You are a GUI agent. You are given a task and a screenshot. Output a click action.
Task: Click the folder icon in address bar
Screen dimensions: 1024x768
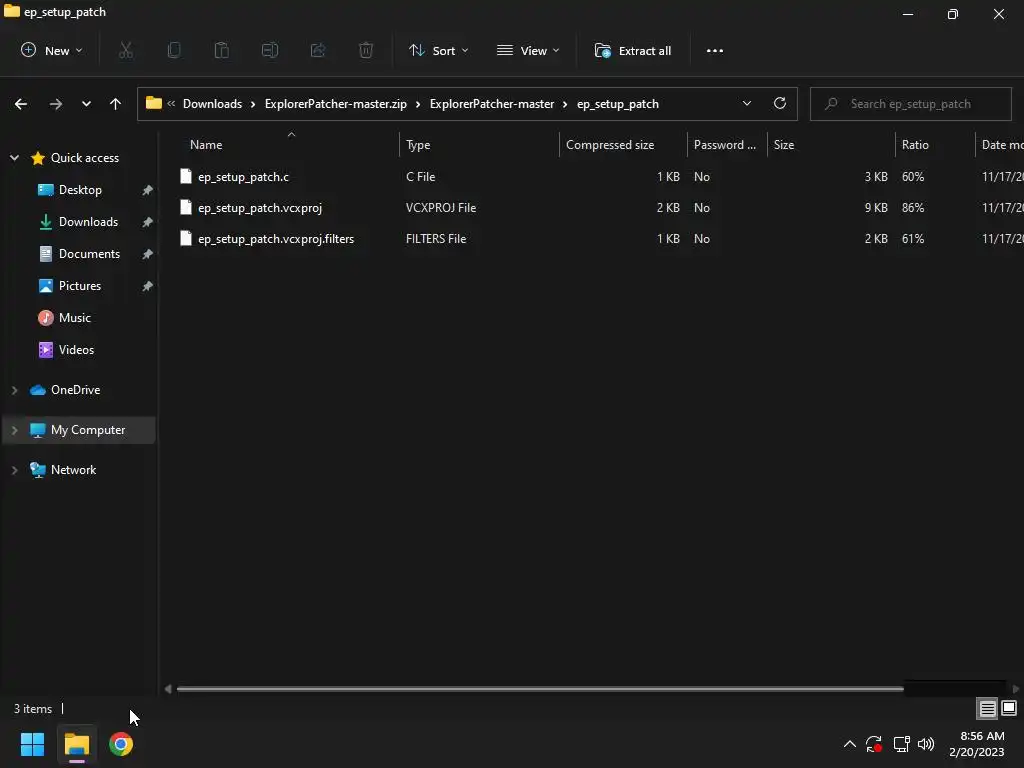(x=153, y=103)
